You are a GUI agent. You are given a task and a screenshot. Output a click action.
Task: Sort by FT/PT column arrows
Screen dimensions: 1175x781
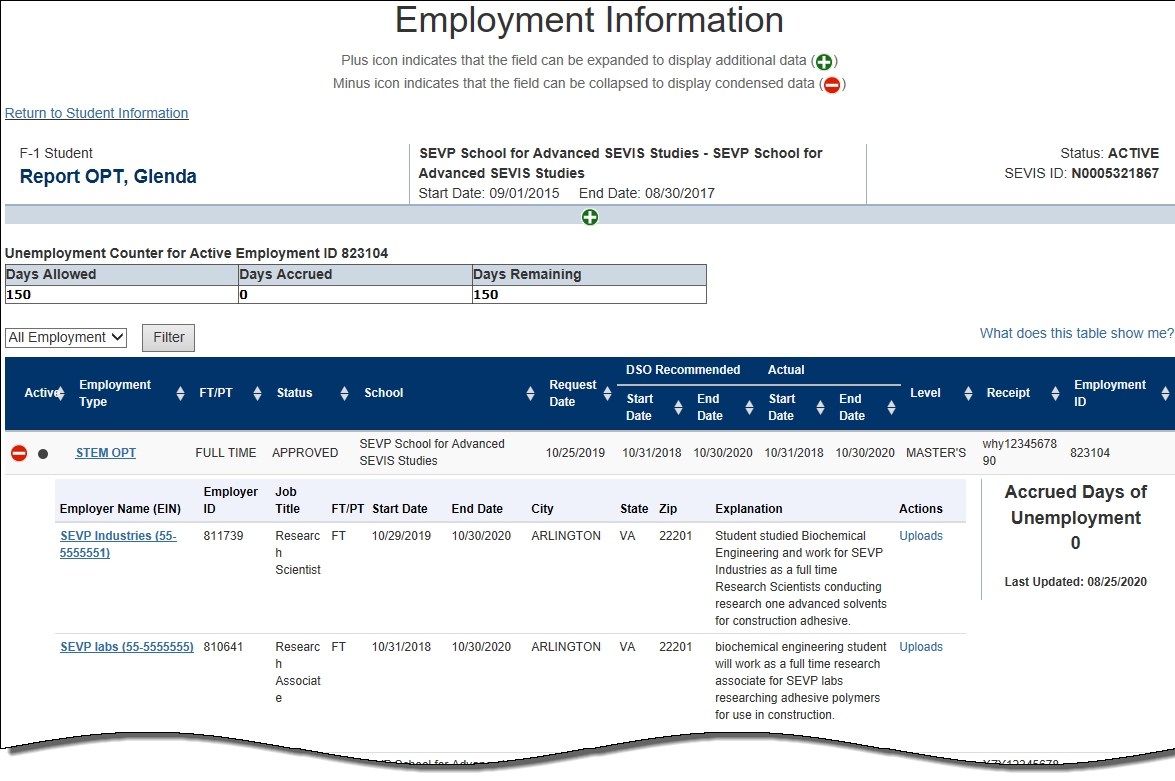pyautogui.click(x=257, y=393)
